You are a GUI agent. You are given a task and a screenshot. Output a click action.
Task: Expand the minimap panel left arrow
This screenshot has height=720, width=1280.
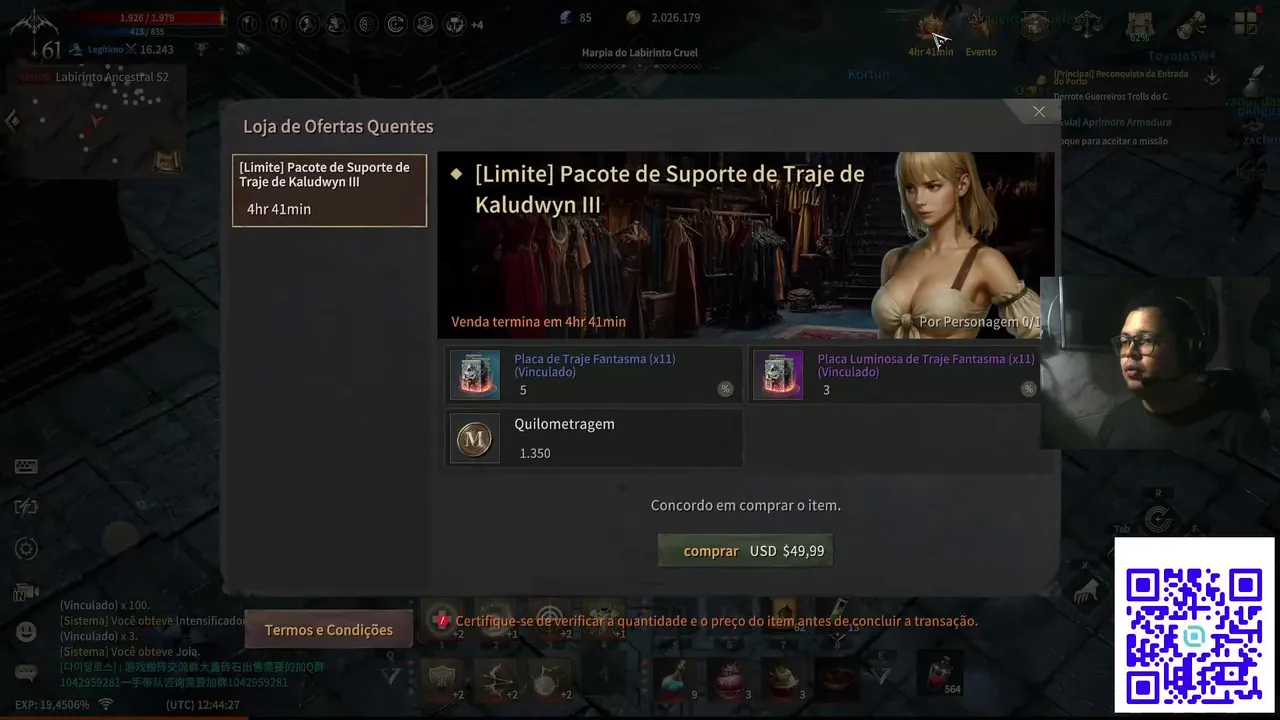click(12, 121)
